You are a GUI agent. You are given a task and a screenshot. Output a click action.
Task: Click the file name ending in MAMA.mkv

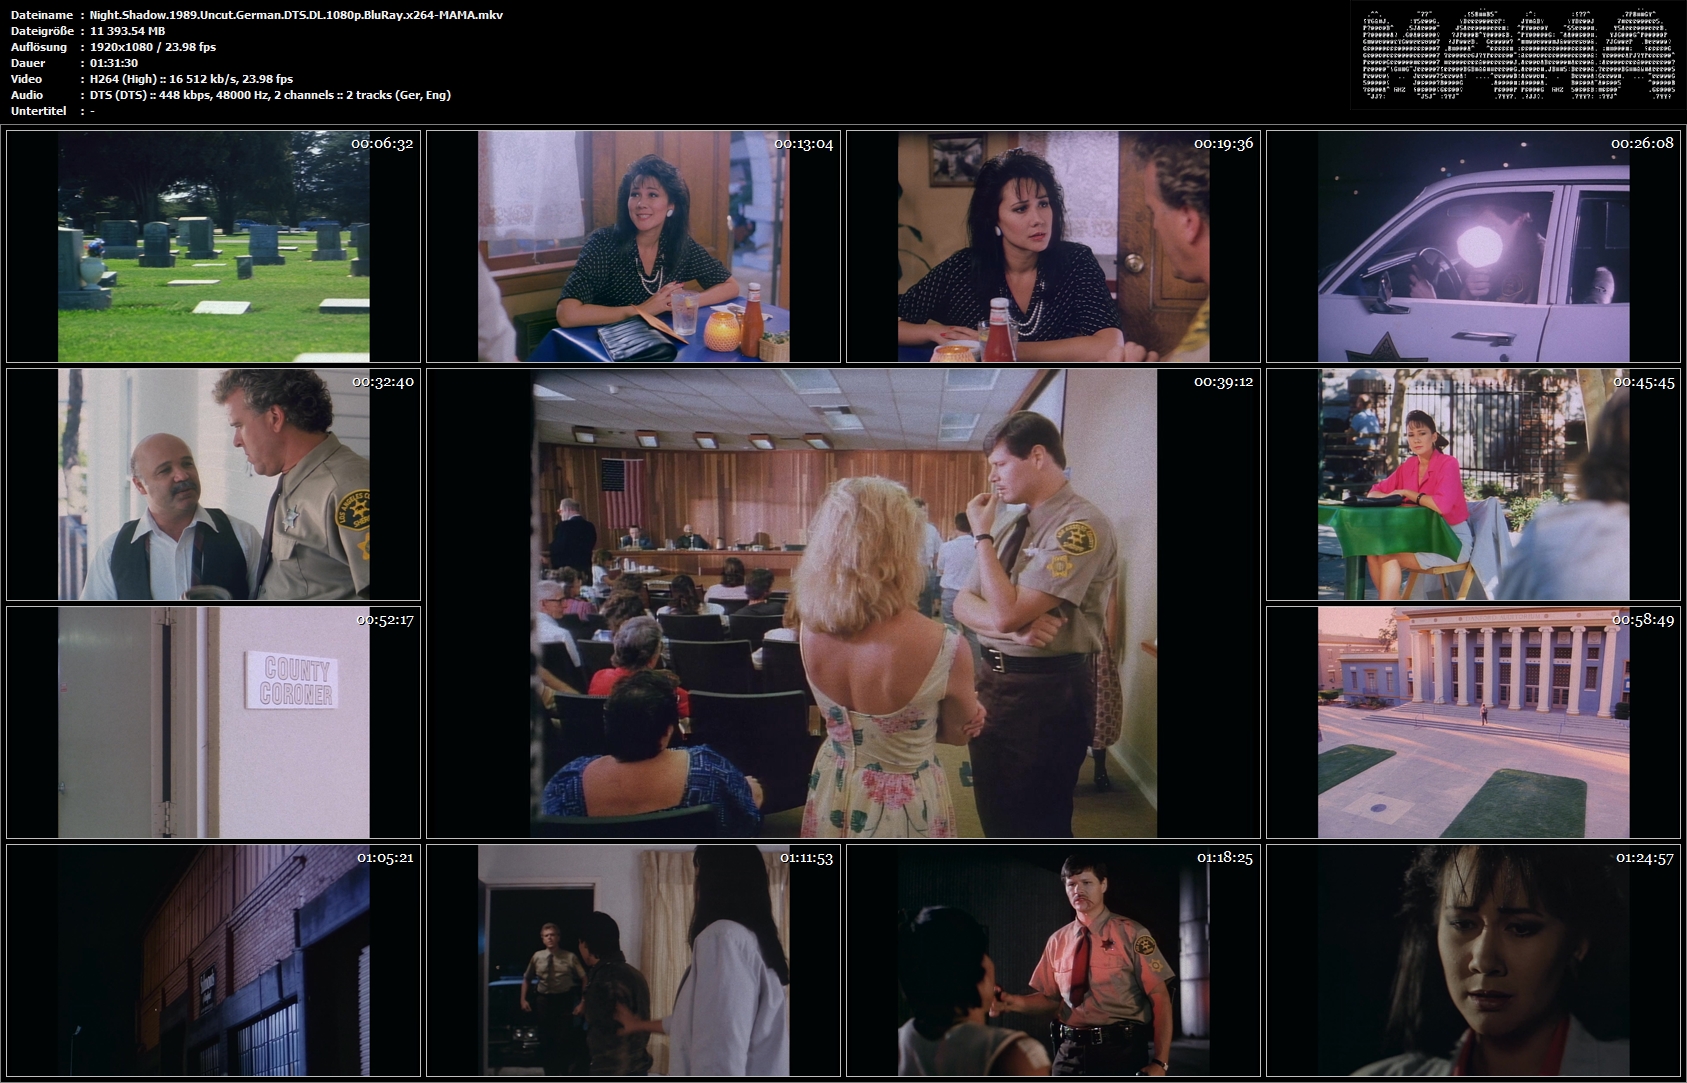click(296, 15)
